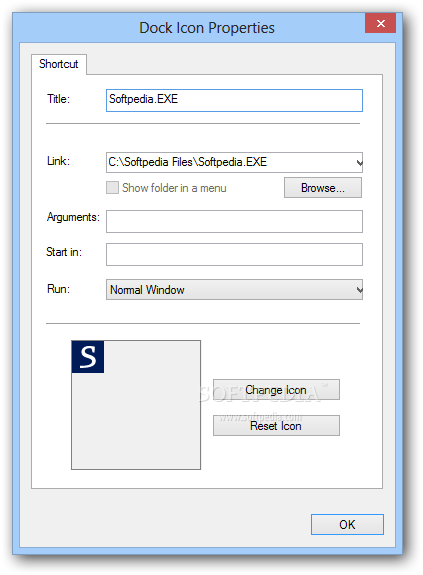Focus the Start in input field
This screenshot has height=575, width=423.
[234, 254]
